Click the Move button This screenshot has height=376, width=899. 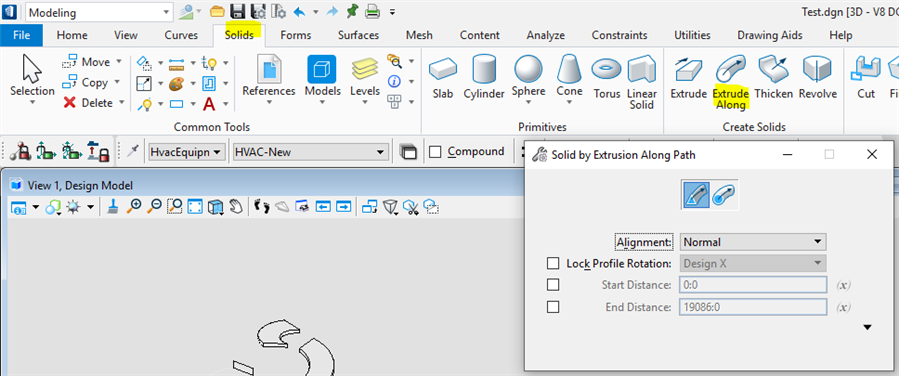point(86,62)
